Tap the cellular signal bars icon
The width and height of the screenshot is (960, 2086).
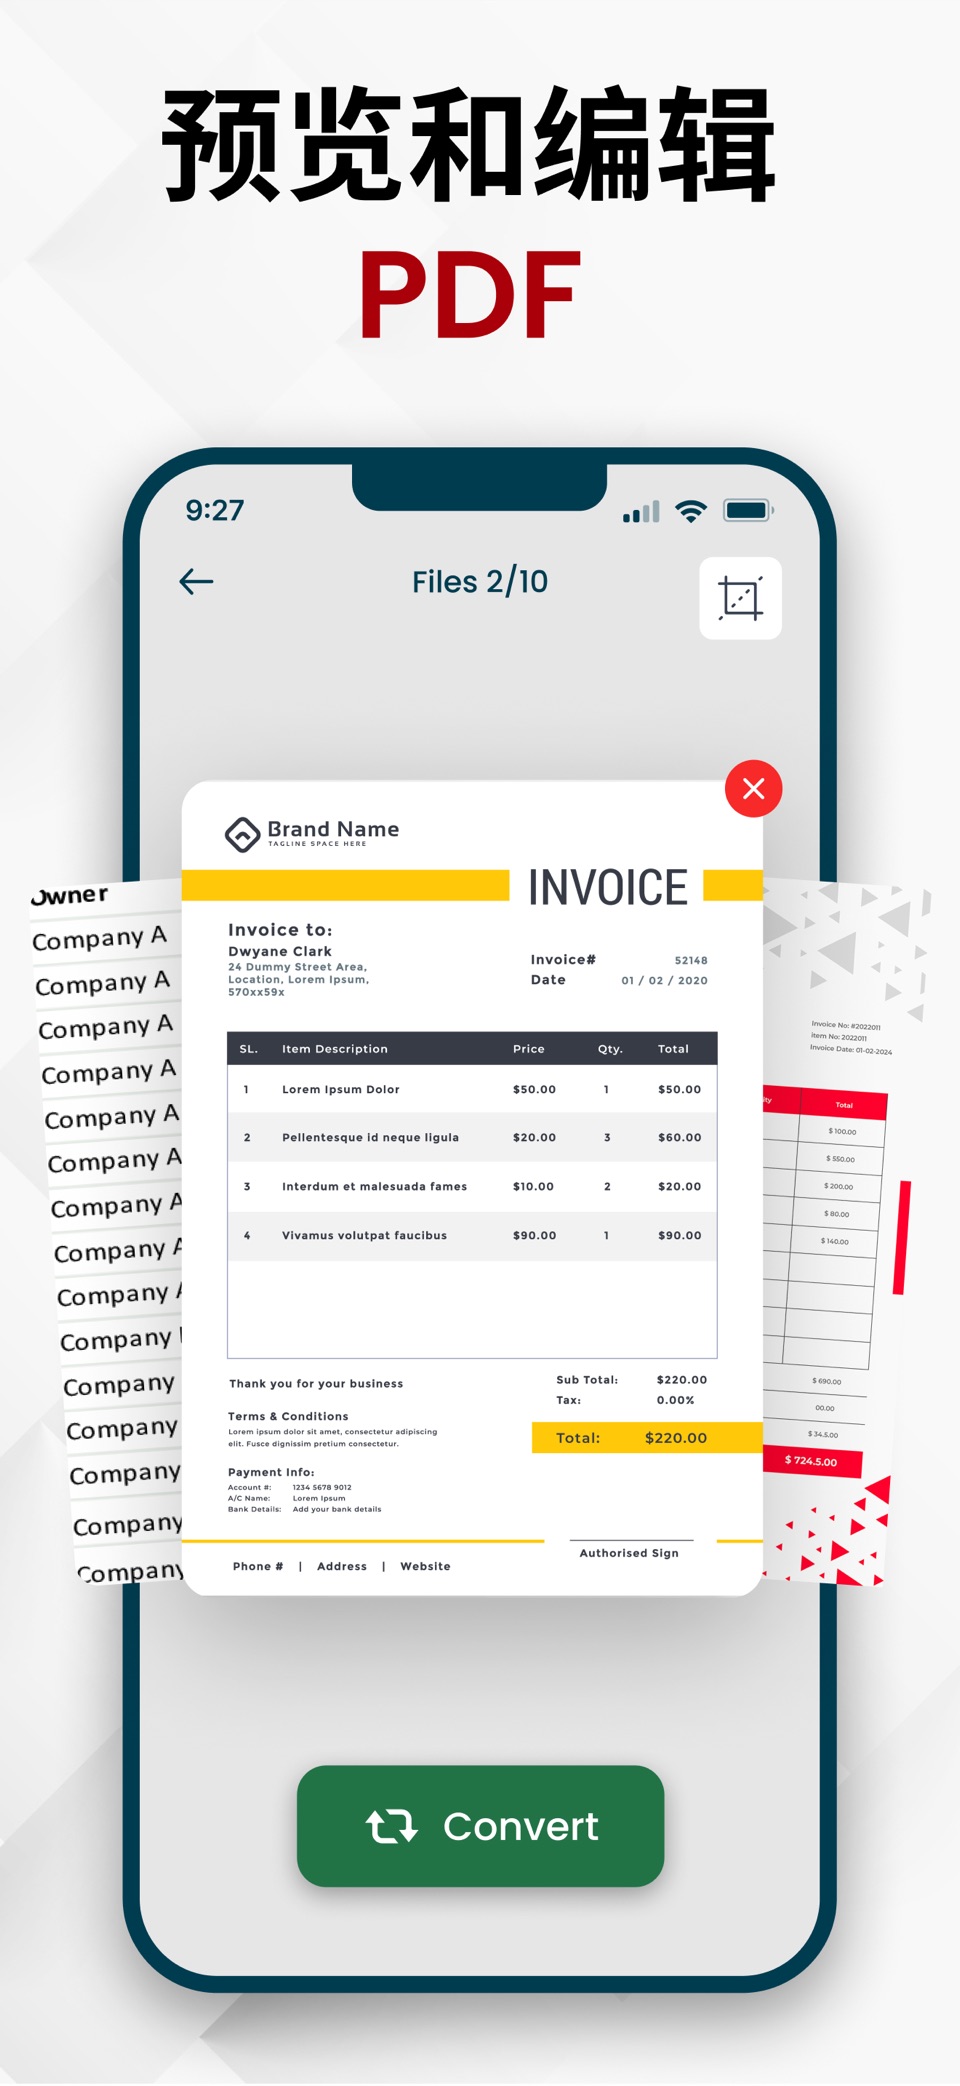point(641,512)
